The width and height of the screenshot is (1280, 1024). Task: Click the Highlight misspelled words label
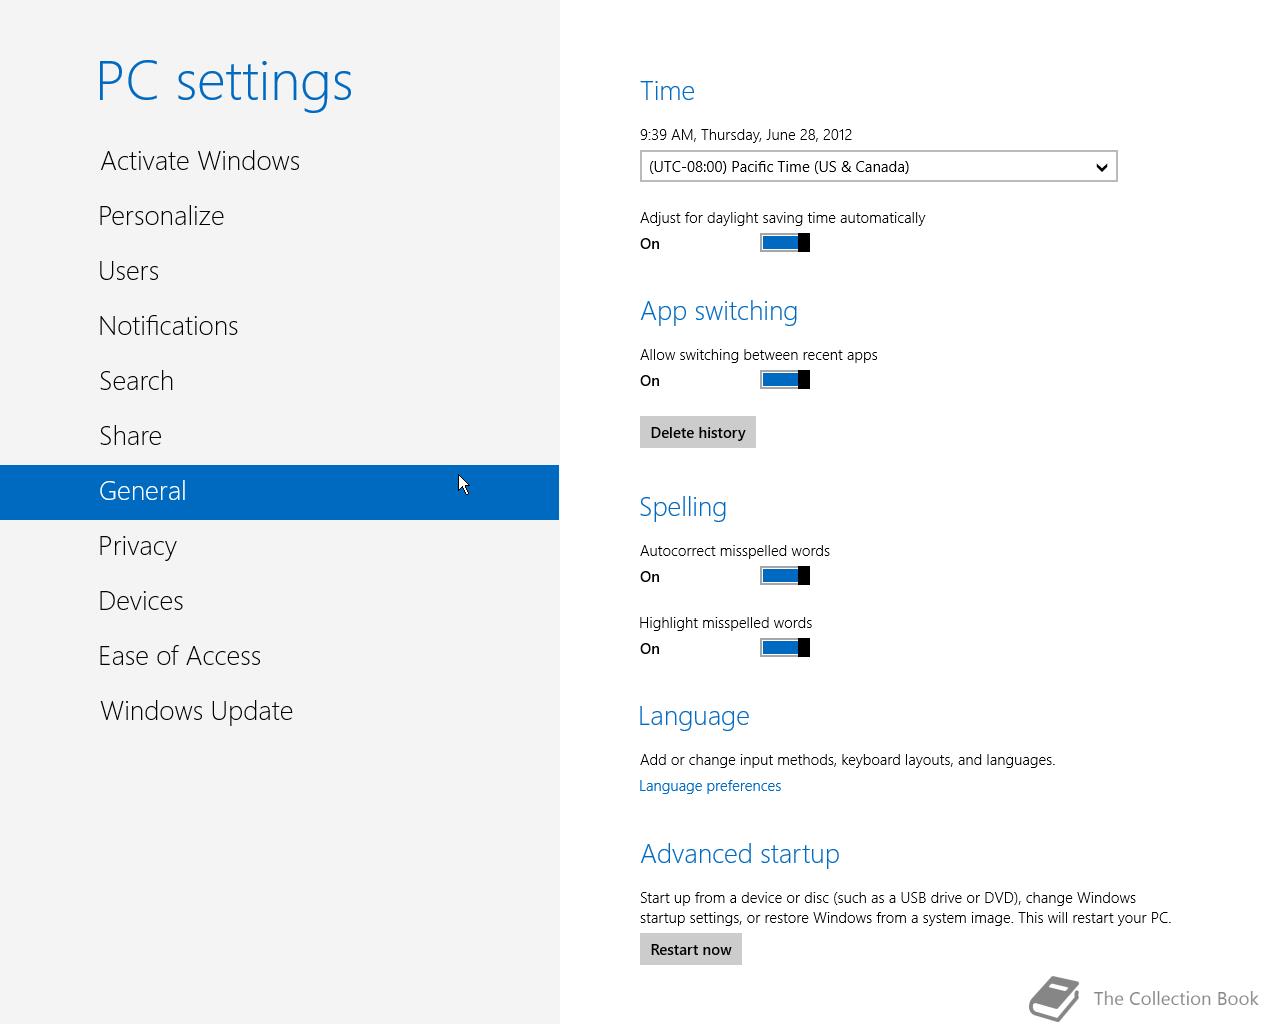[x=726, y=623]
